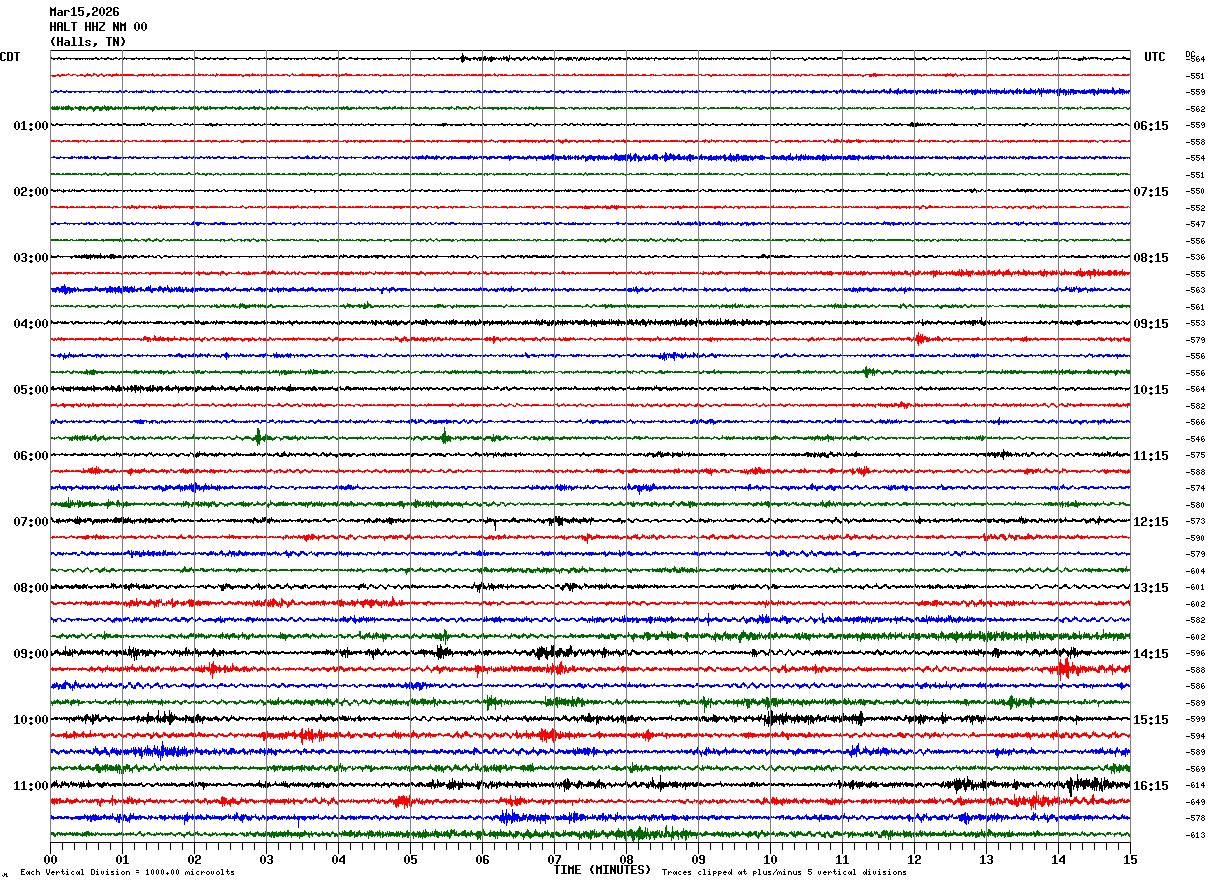Click the "Each Vertical Division = 1000.00 microvolts" note
1210x886 pixels.
127,873
